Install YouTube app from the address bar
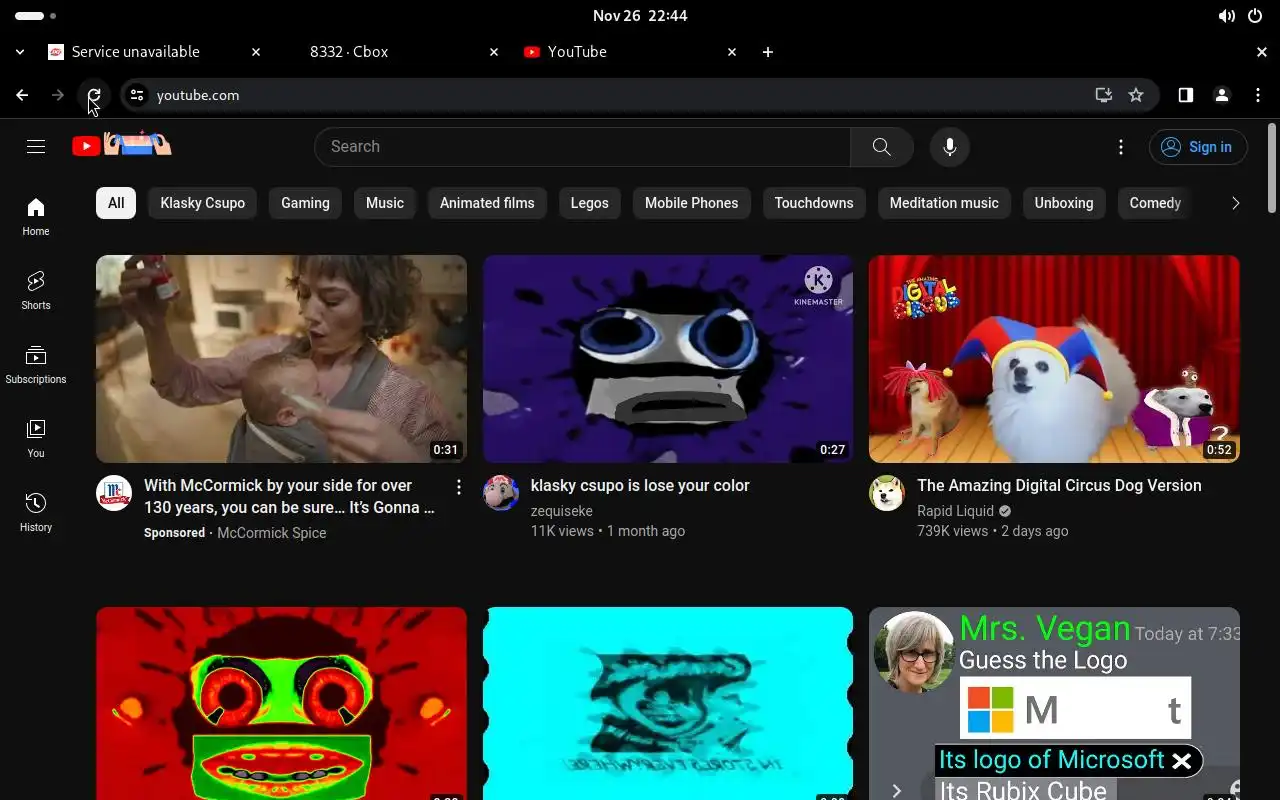 (1103, 95)
